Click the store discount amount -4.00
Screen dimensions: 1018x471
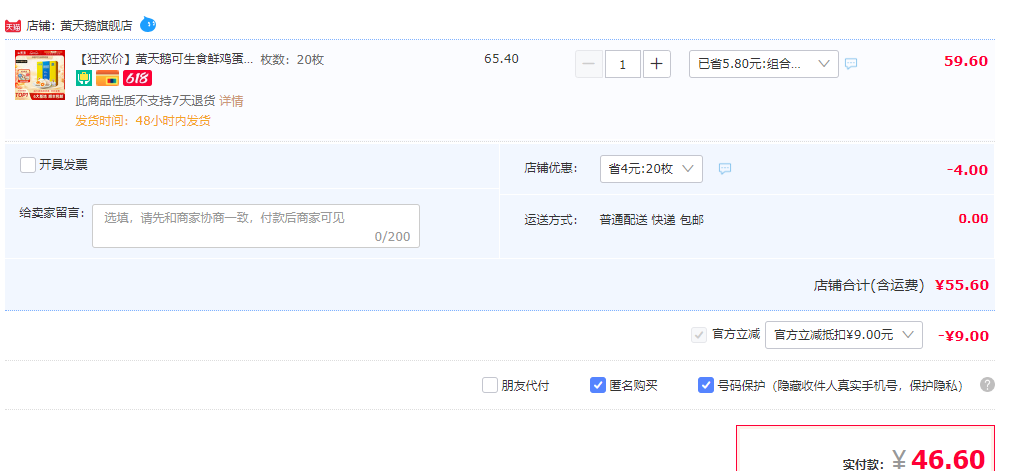[x=967, y=170]
